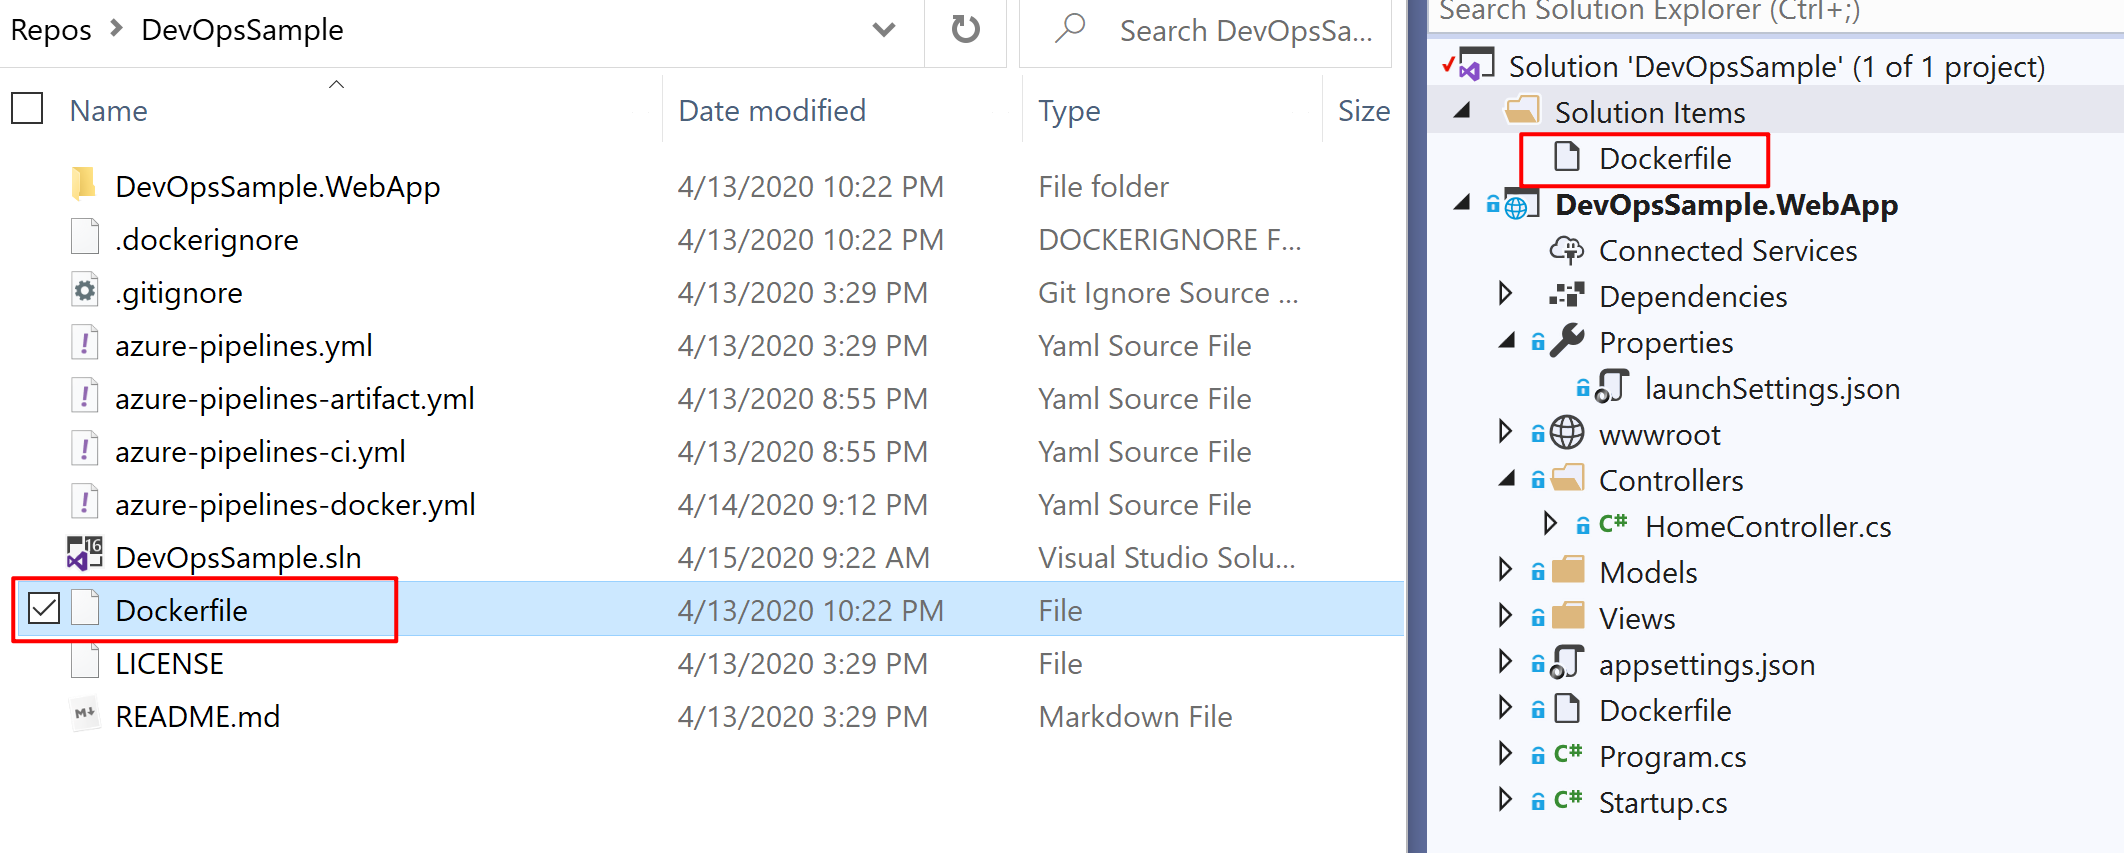Click the C# icon of Program.cs
This screenshot has height=853, width=2124.
tap(1567, 754)
